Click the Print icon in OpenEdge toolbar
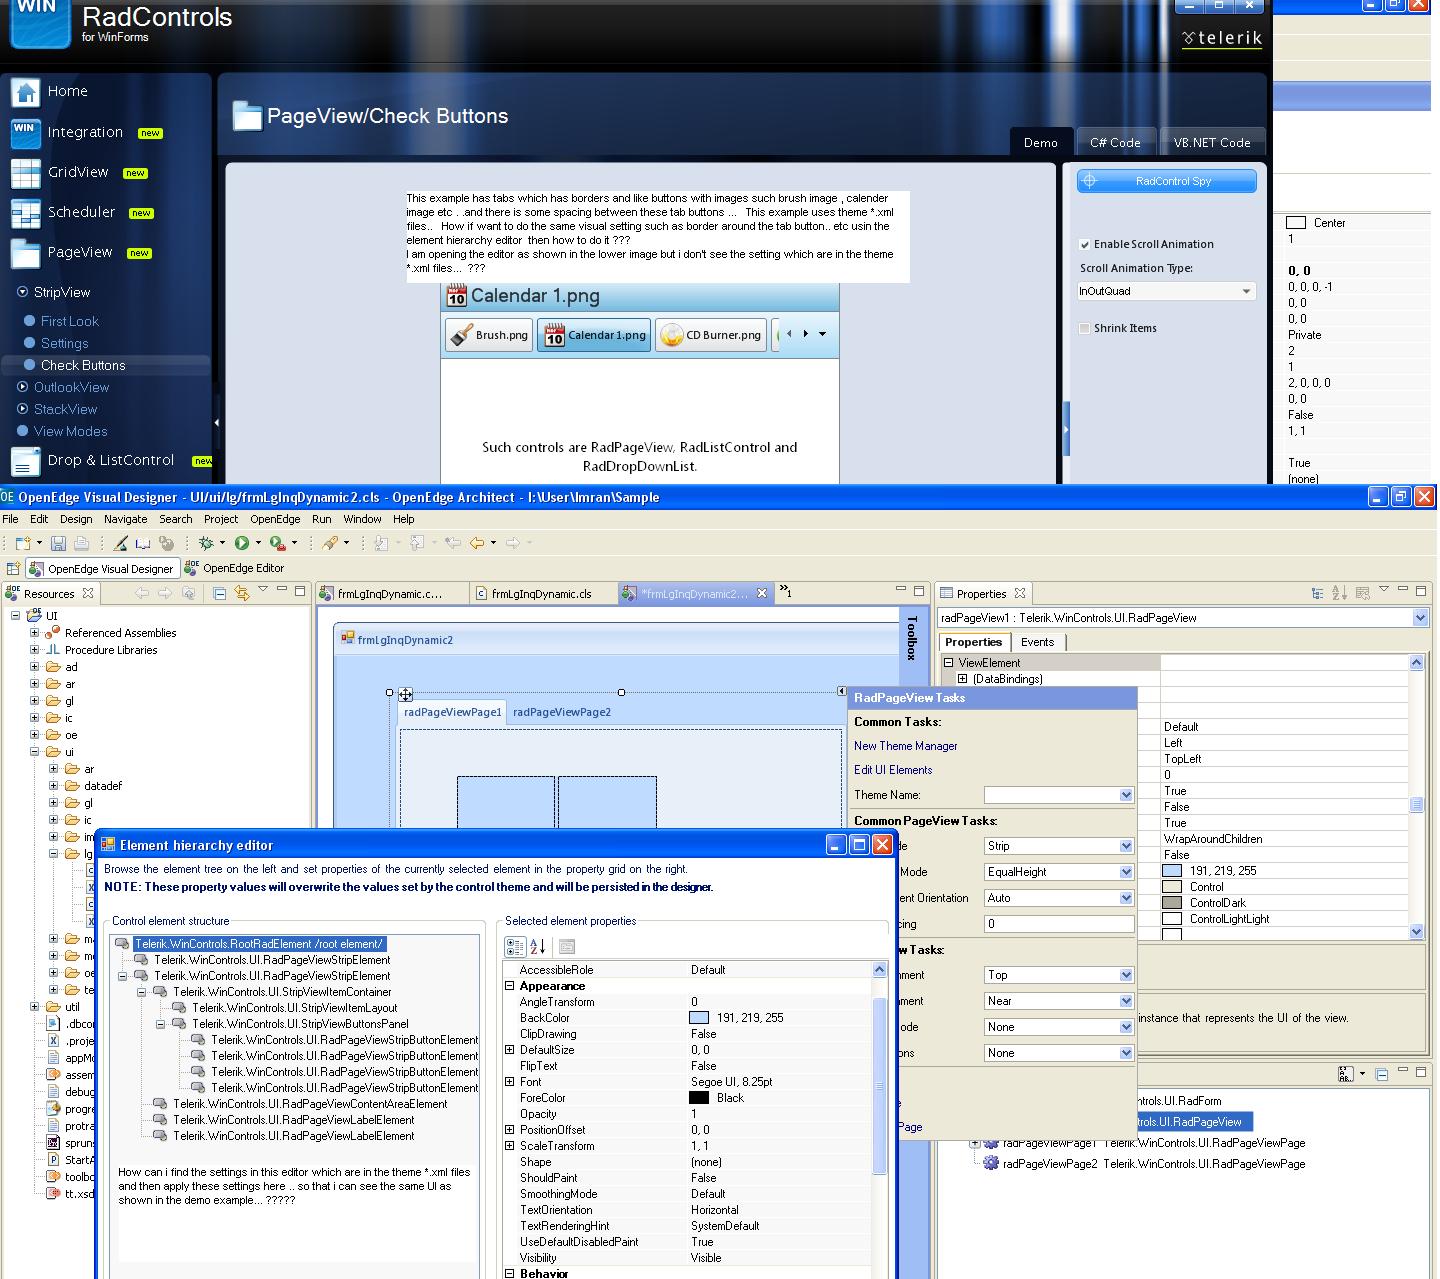Viewport: 1440px width, 1279px height. point(81,543)
